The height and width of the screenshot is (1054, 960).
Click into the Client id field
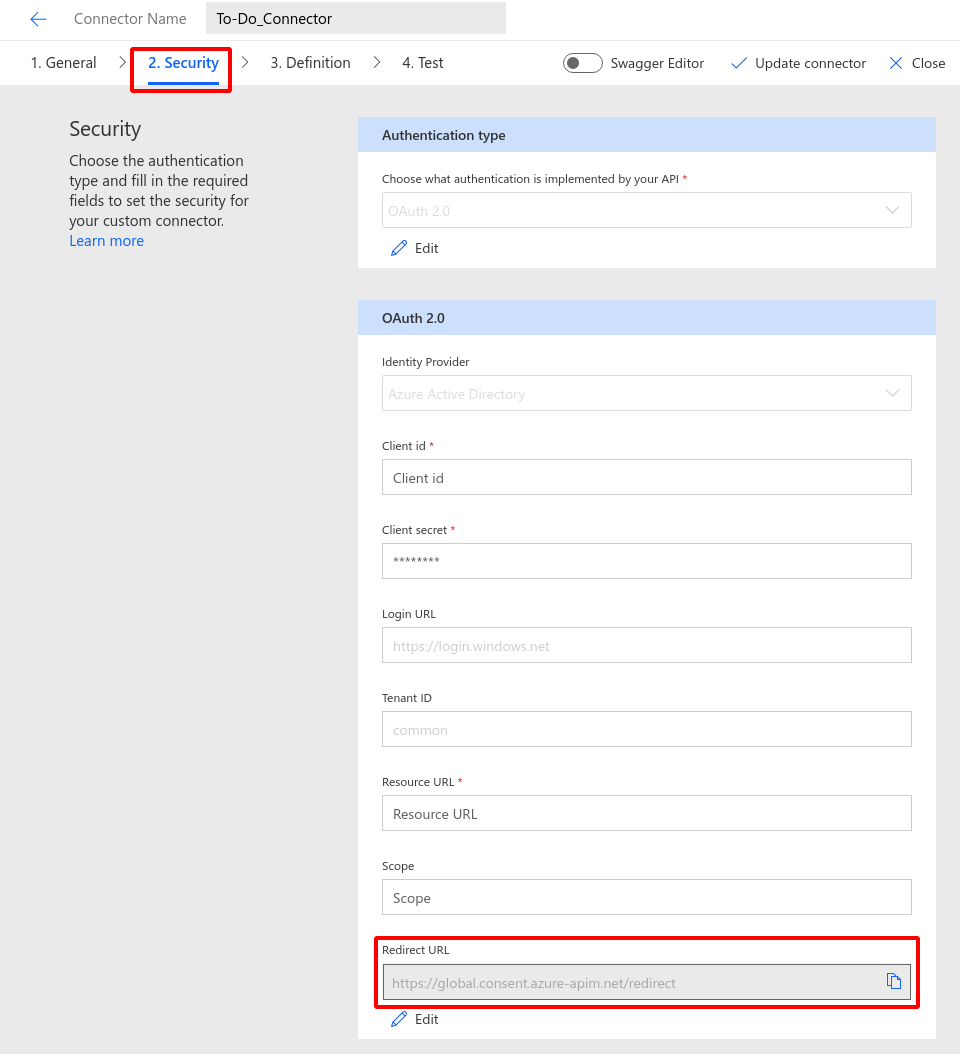point(647,477)
